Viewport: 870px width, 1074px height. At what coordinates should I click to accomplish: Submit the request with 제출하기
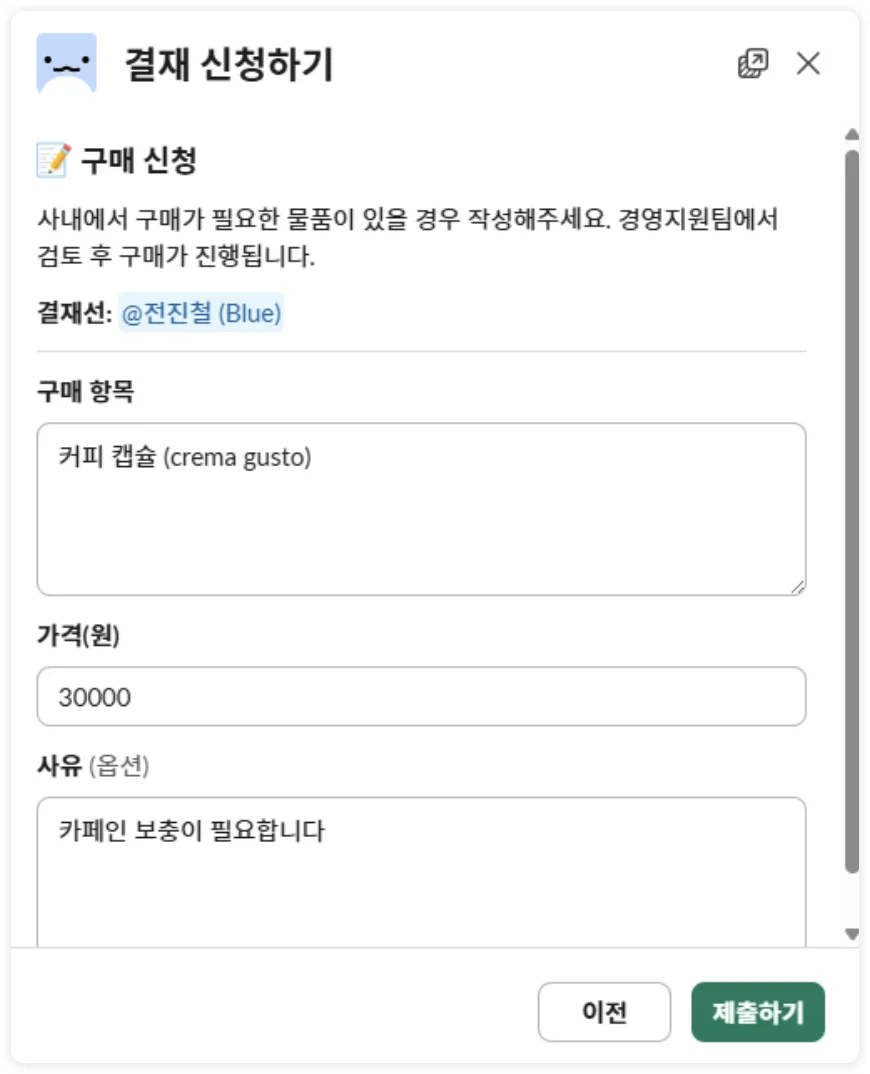(758, 1012)
